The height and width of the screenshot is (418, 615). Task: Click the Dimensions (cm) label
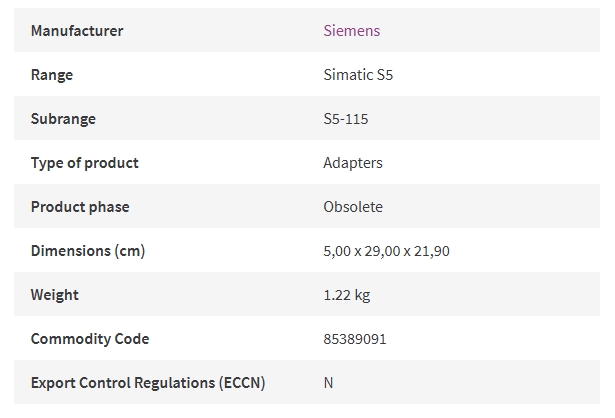pos(88,251)
